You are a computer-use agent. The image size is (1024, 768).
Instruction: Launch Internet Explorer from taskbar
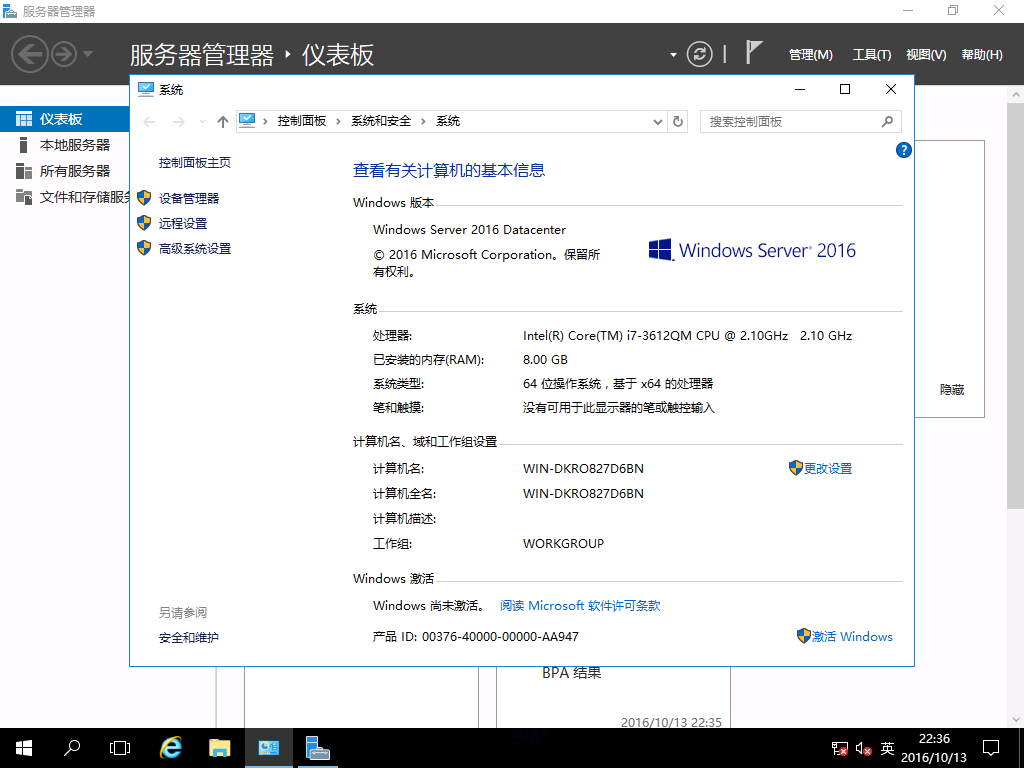point(170,748)
